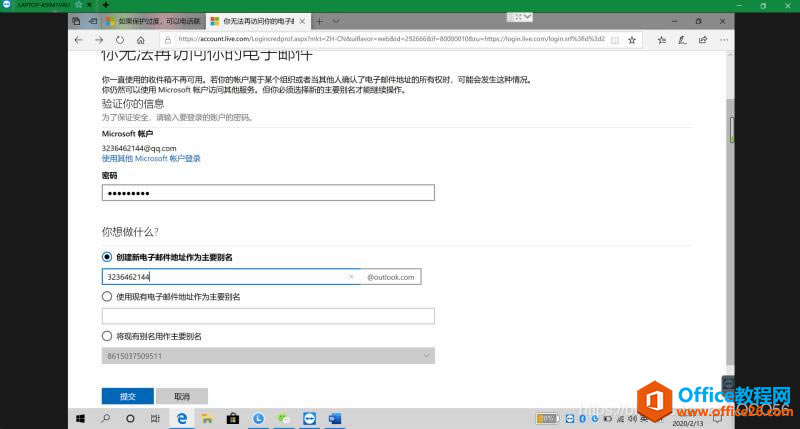The image size is (800, 429).
Task: Click the page vertical scrollbar
Action: (731, 232)
